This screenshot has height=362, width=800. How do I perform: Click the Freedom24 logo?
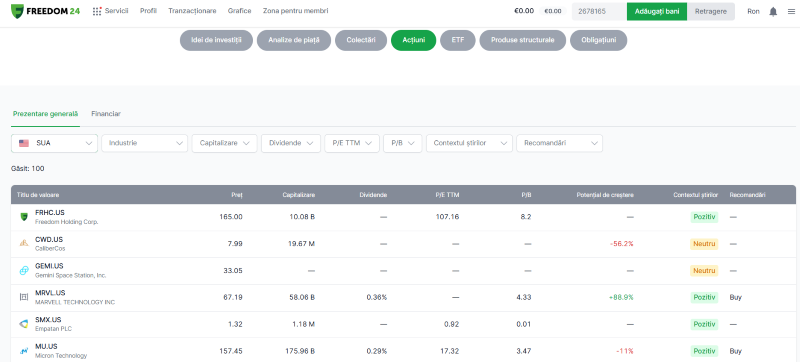(x=45, y=11)
